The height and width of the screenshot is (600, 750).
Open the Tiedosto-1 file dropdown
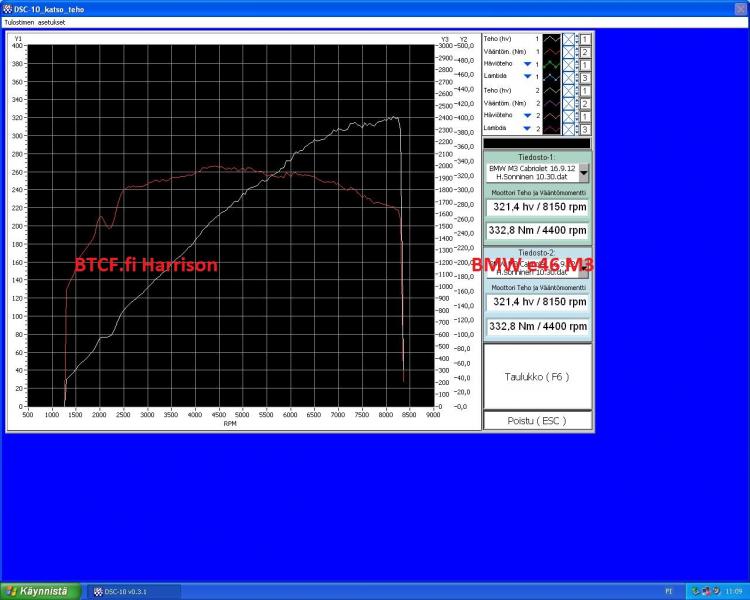point(584,172)
